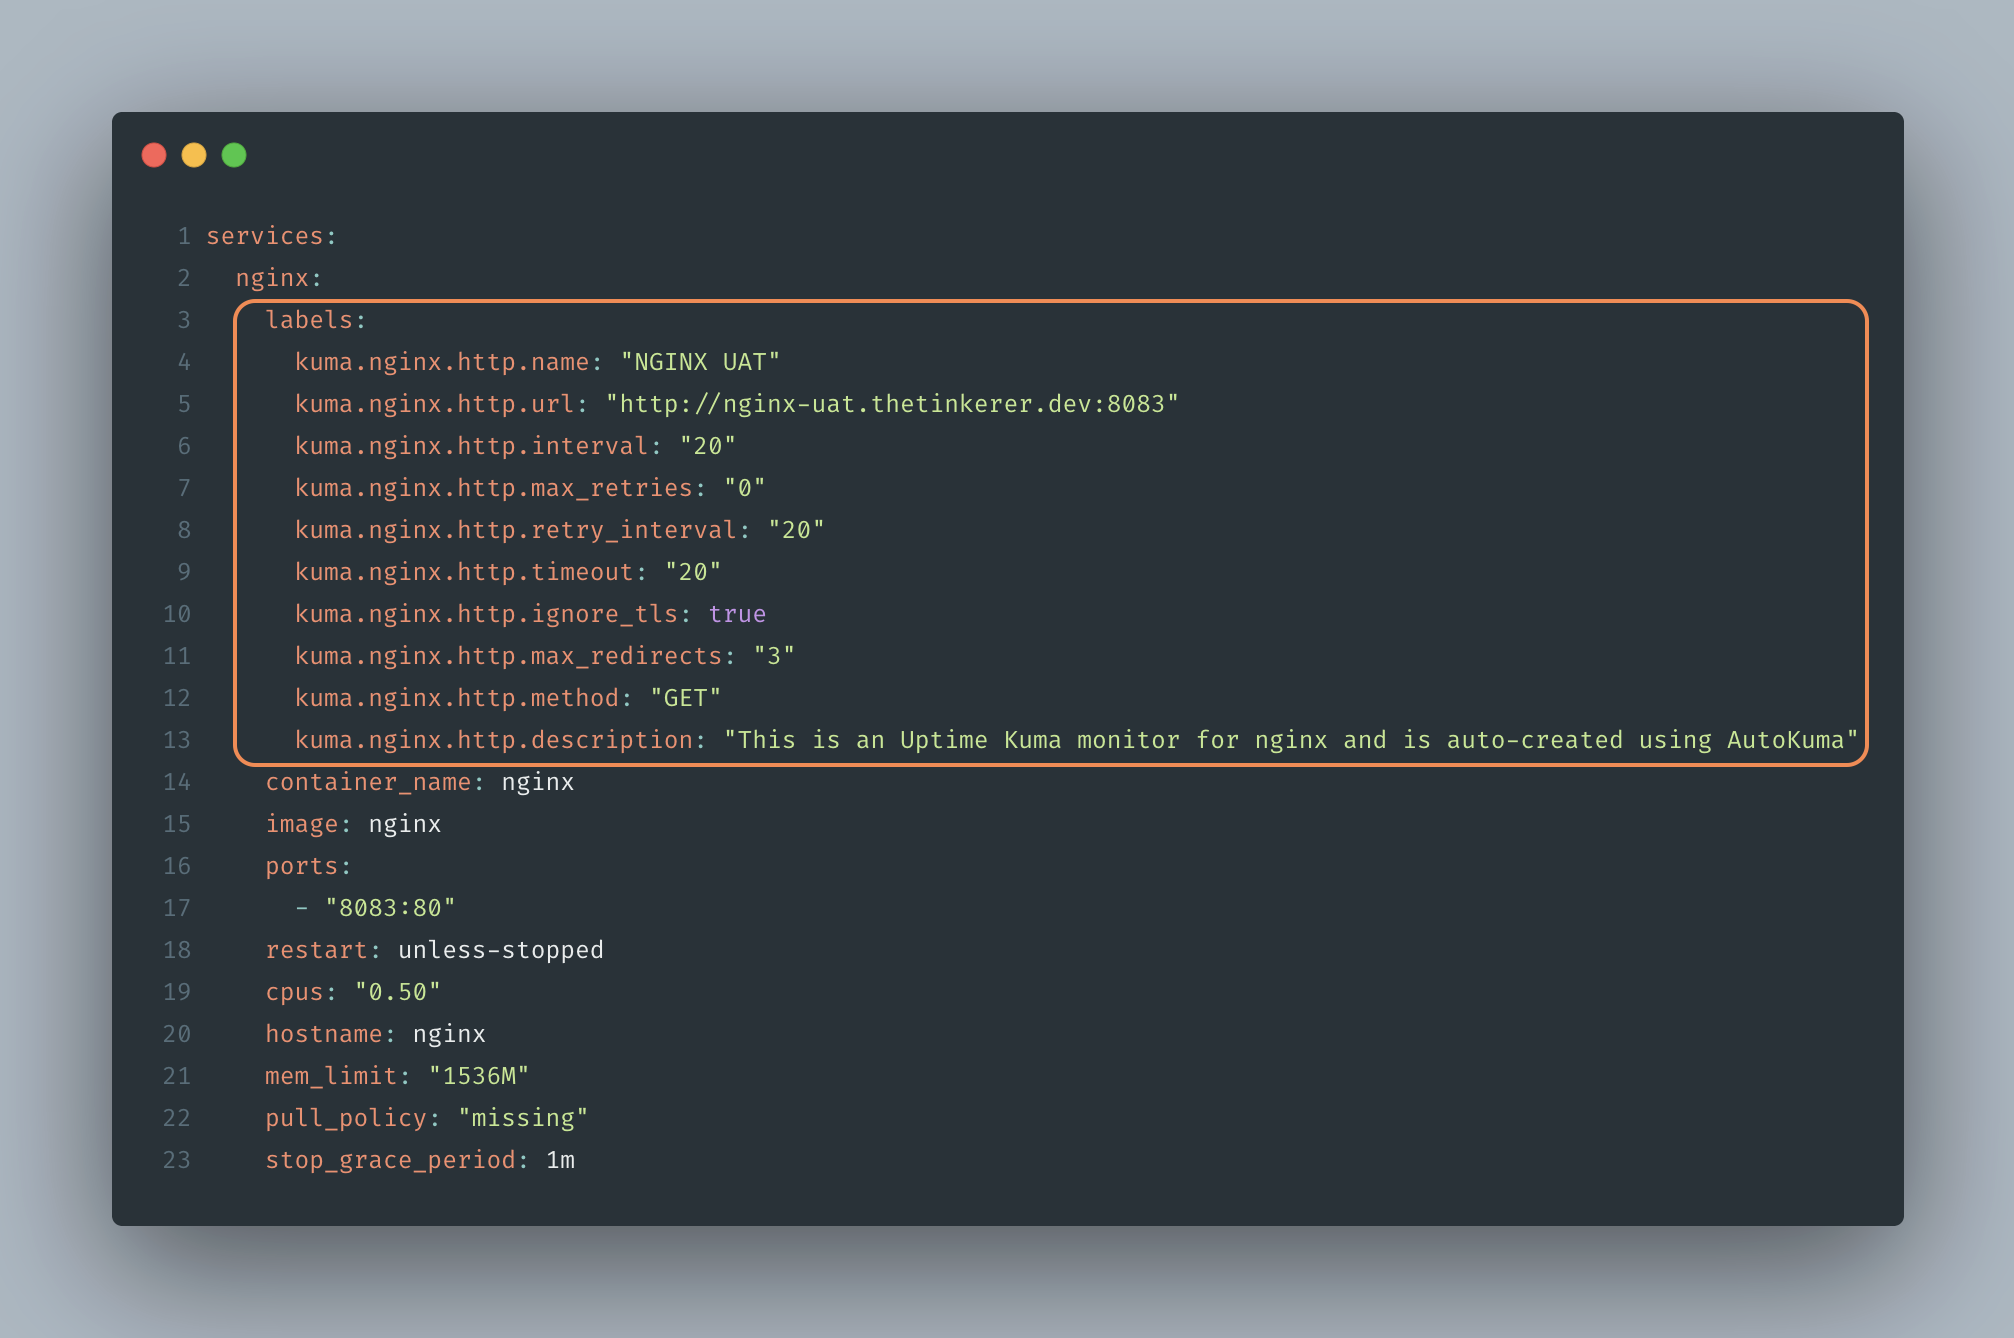Screen dimensions: 2014x1338
Task: Click the "8083:80" port mapping
Action: [390, 908]
